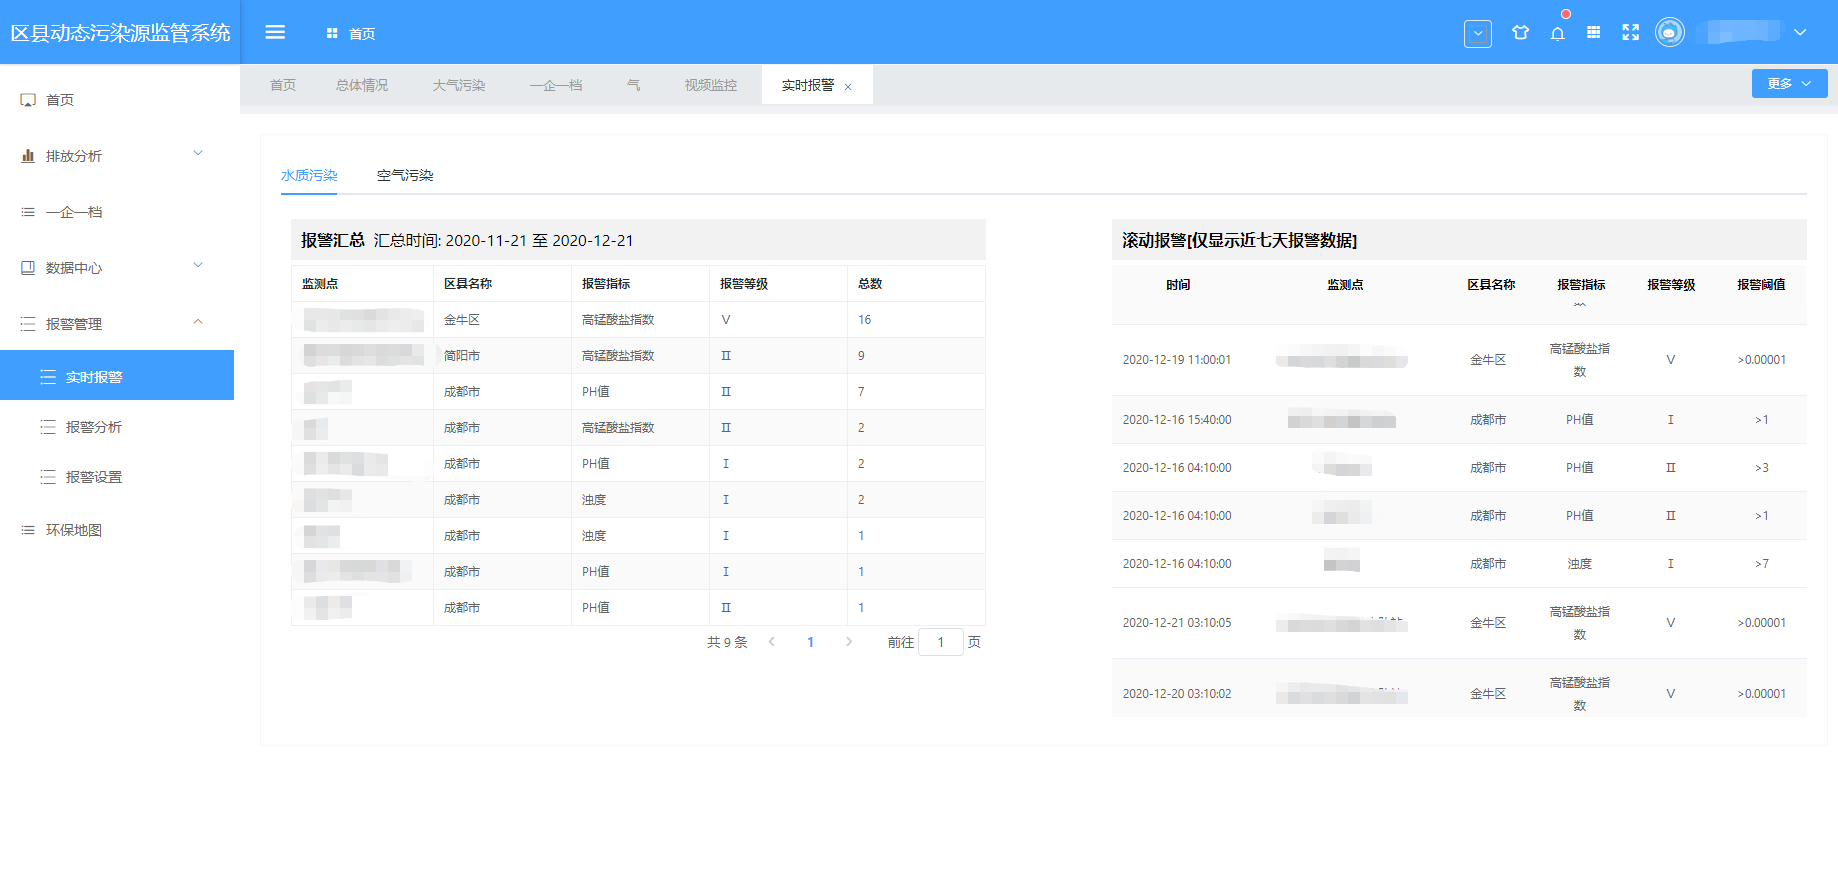Switch to the 首页 page tab
Image resolution: width=1838 pixels, height=871 pixels.
(283, 85)
